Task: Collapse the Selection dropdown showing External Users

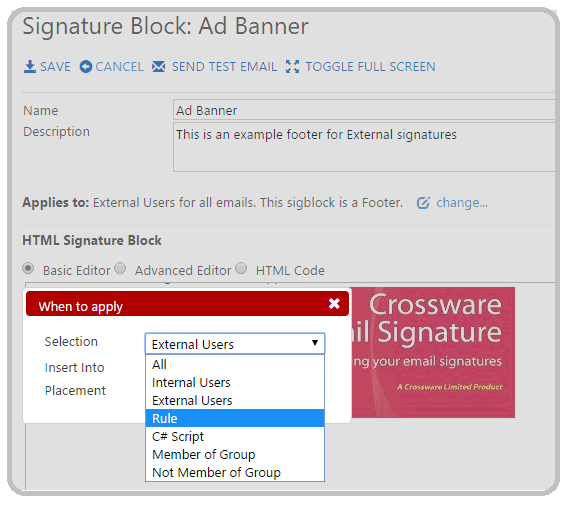Action: 235,344
